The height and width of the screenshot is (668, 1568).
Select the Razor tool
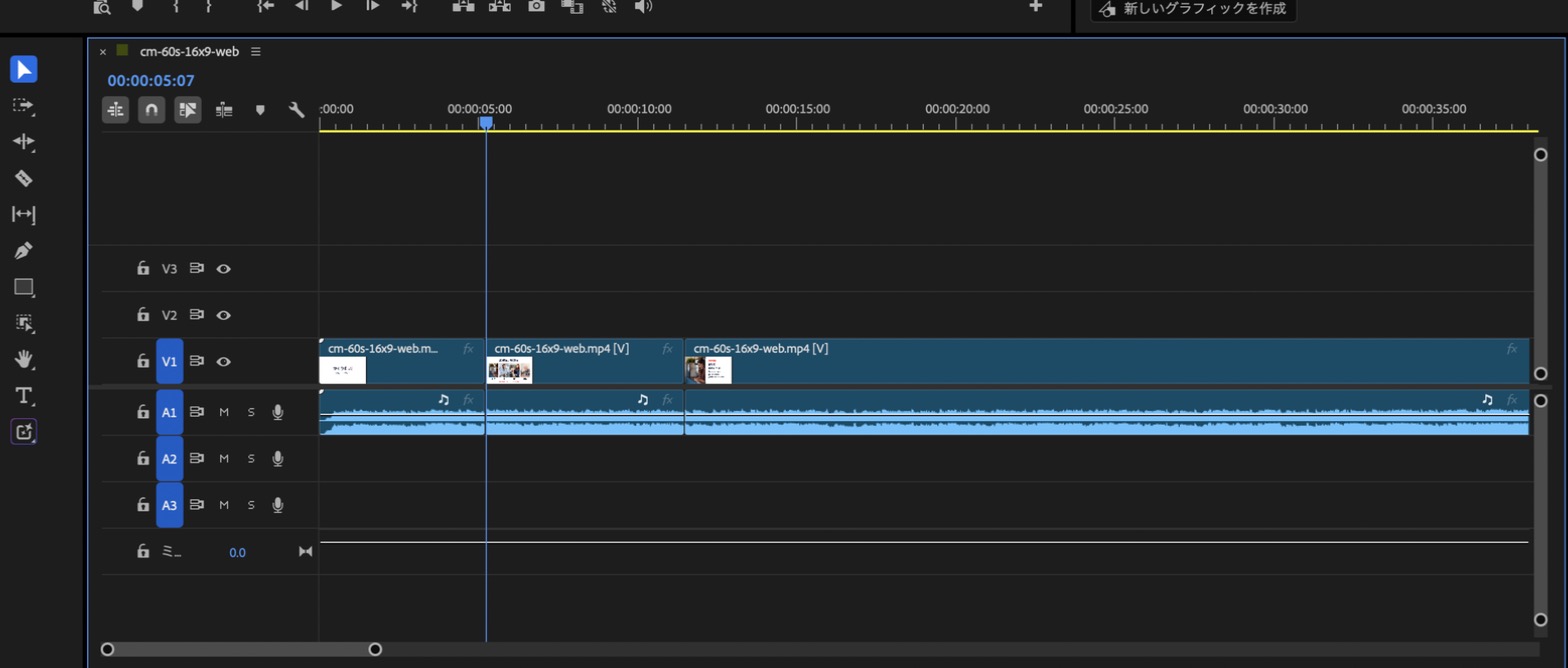point(23,178)
